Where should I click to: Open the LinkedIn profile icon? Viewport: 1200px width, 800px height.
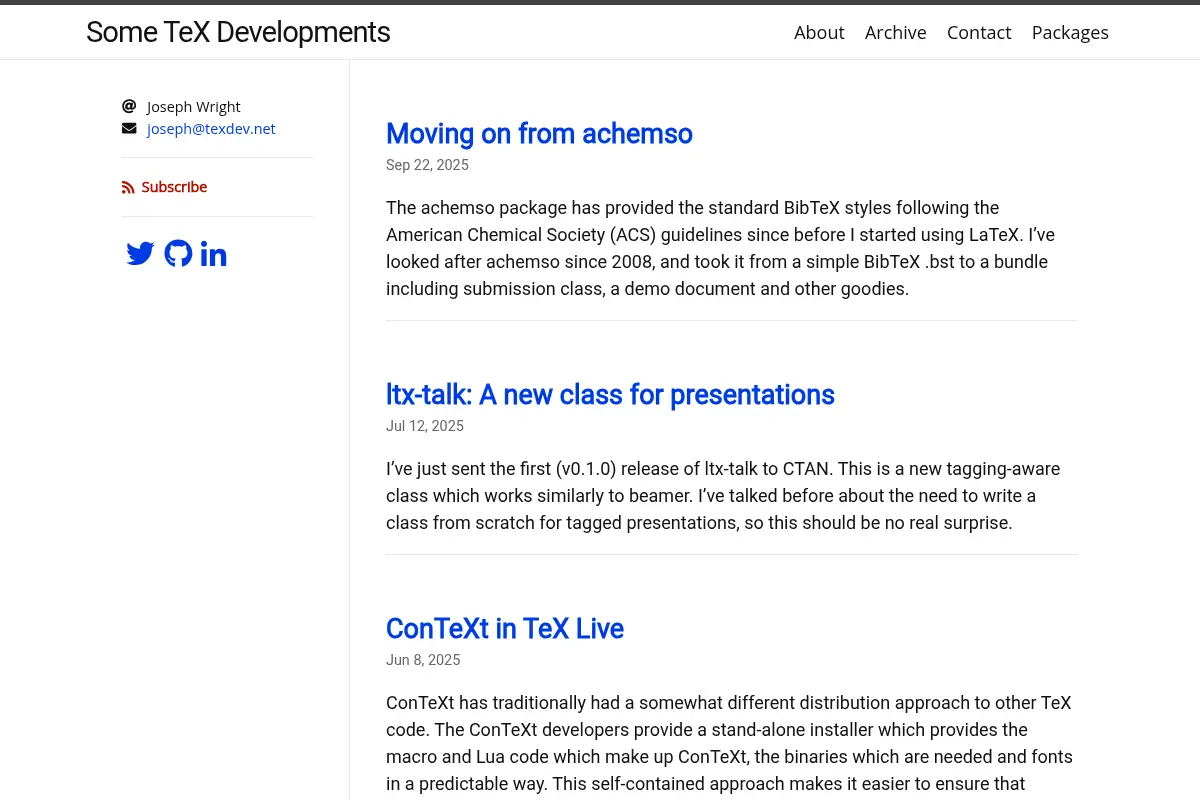coord(213,254)
